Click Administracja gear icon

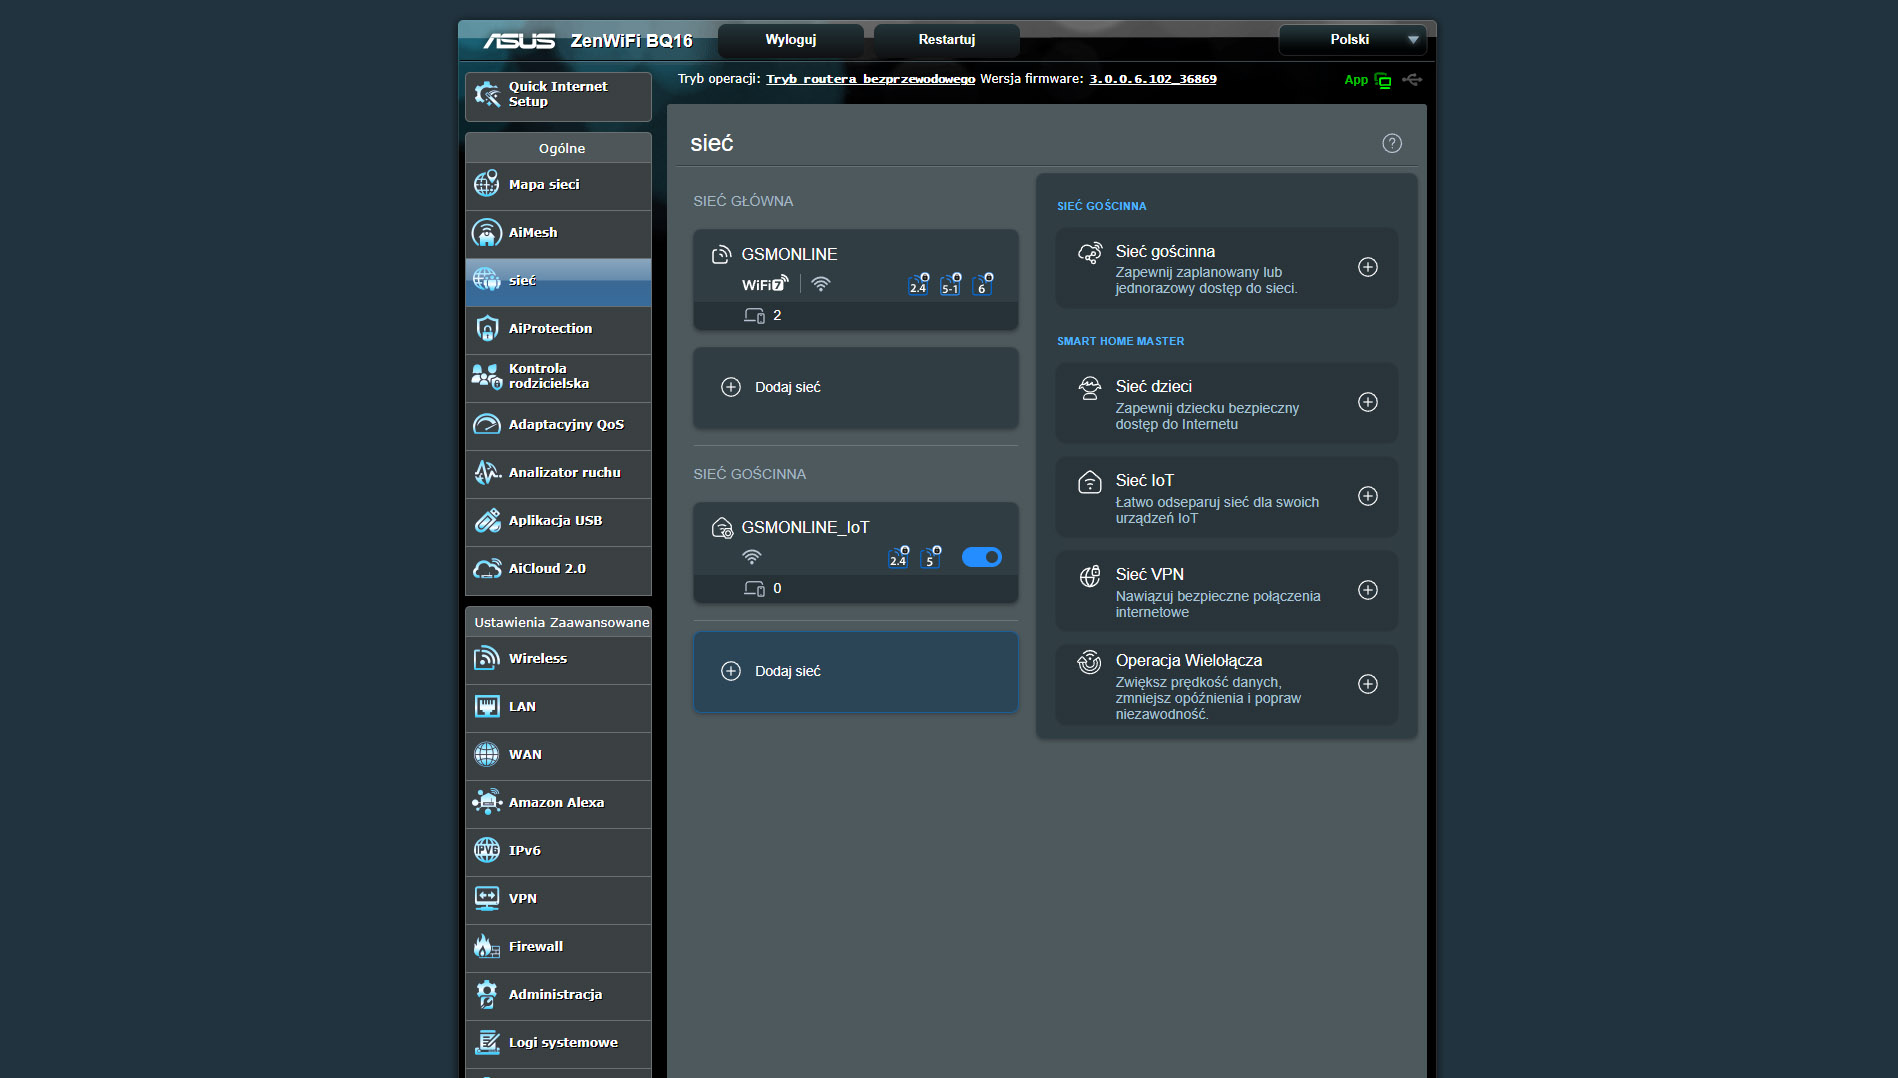coord(487,994)
